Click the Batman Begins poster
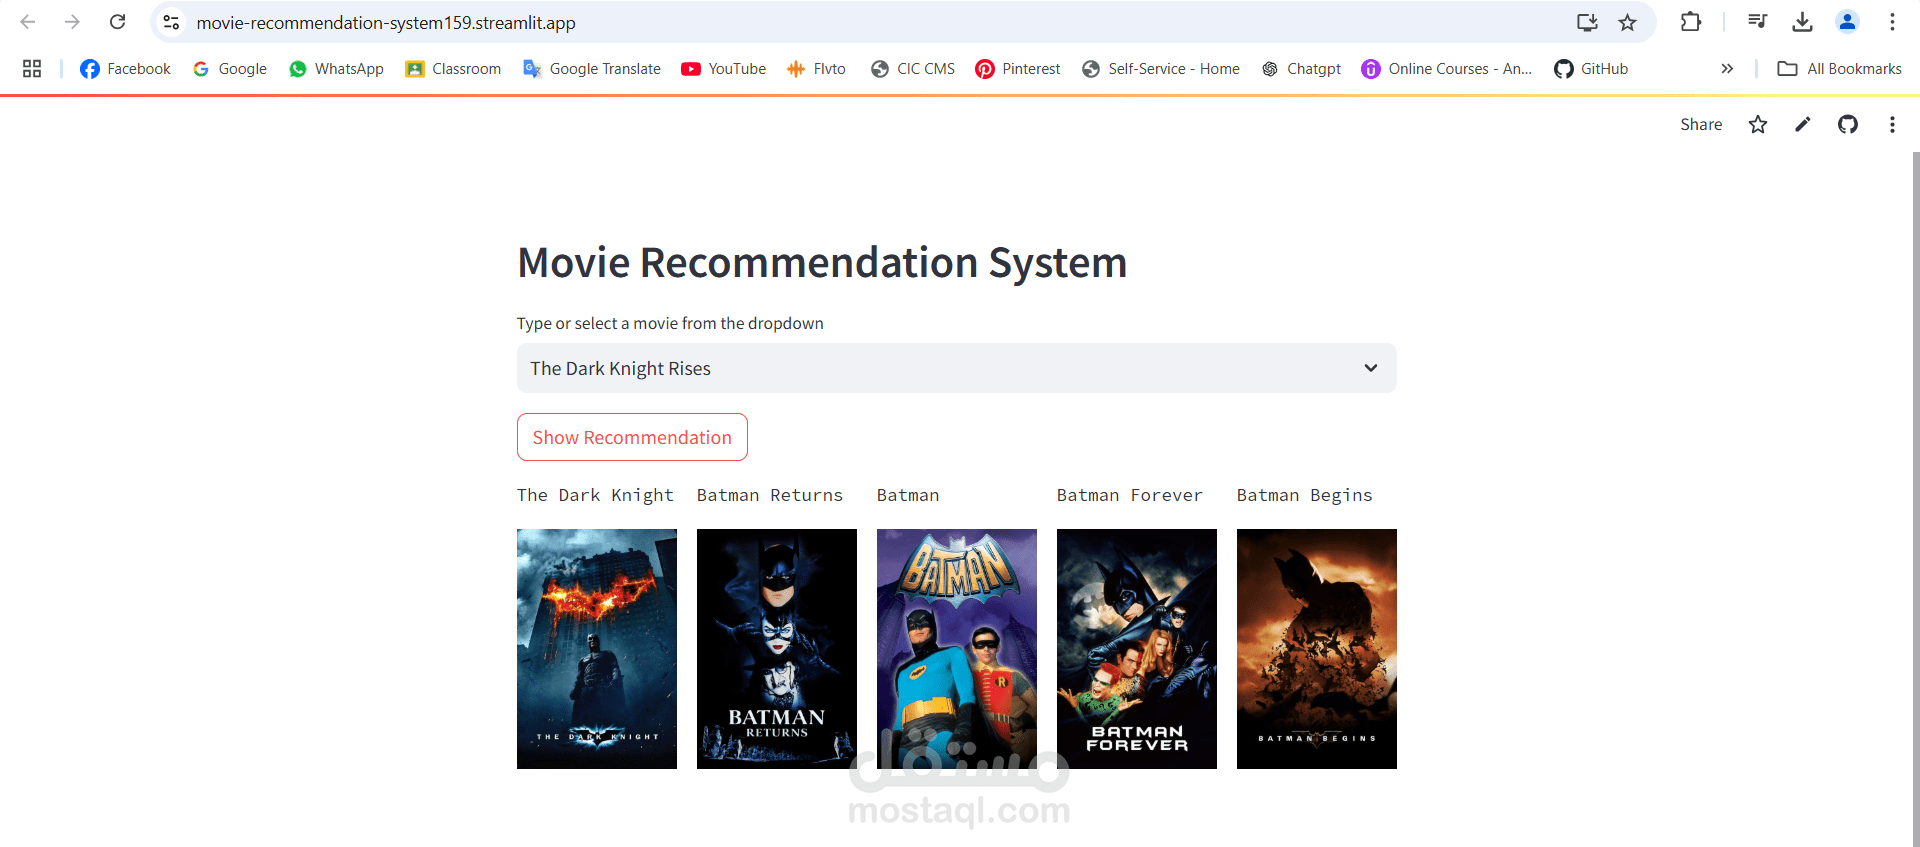The width and height of the screenshot is (1920, 847). coord(1317,649)
